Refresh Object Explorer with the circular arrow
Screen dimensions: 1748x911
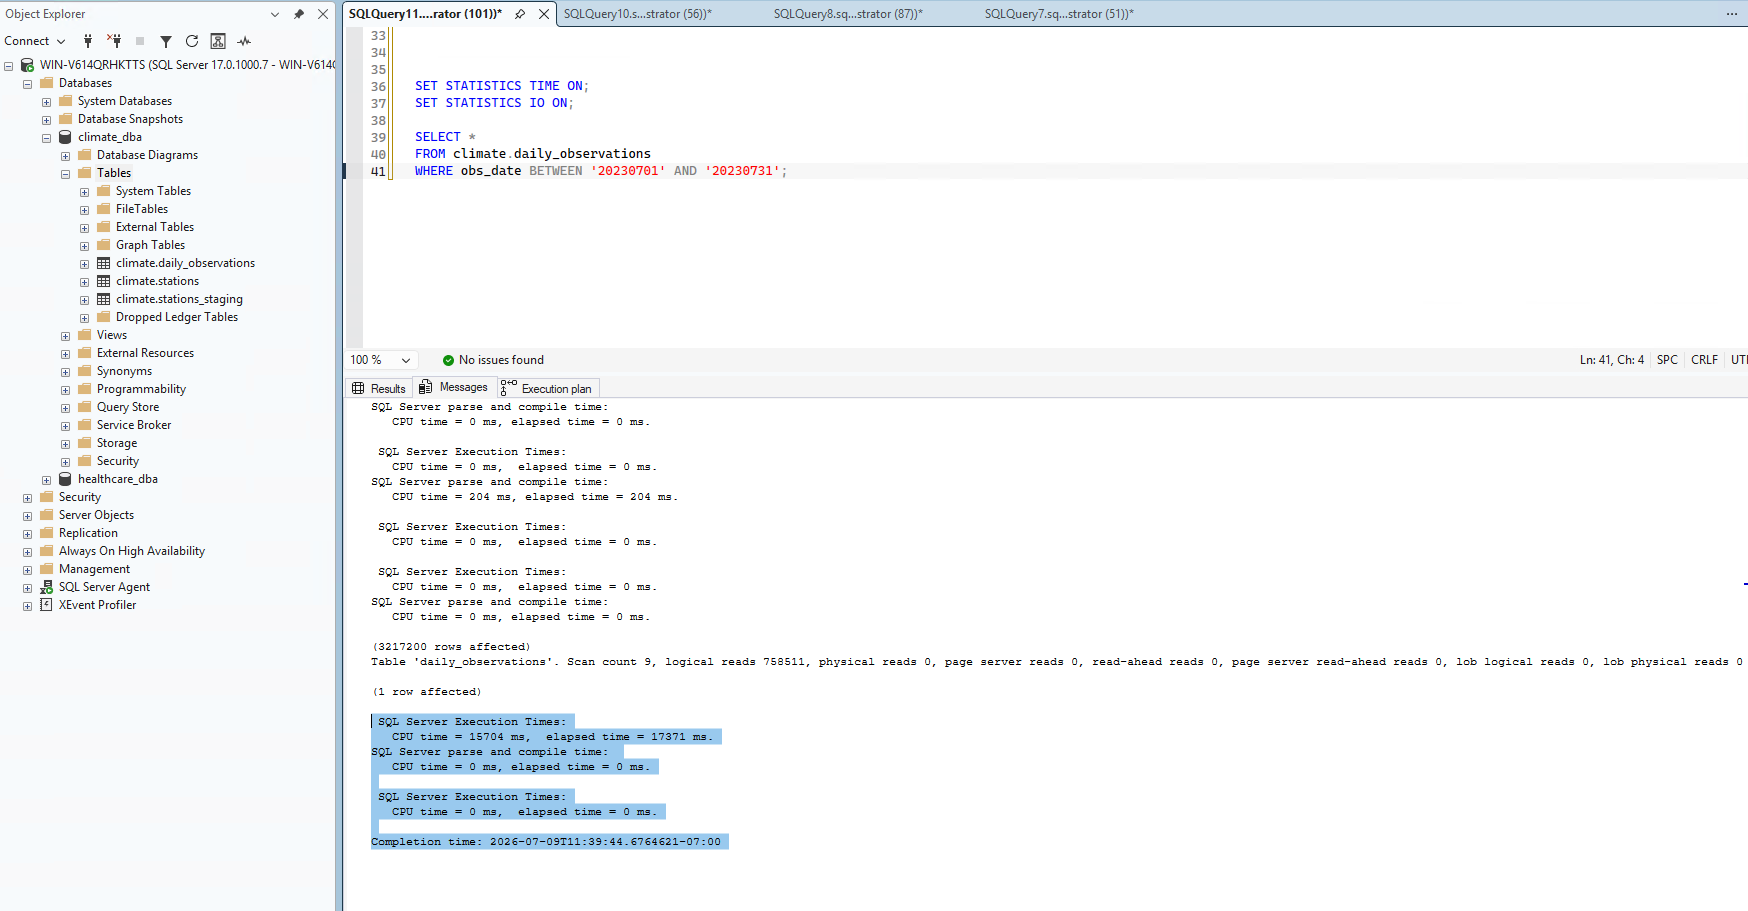coord(192,41)
